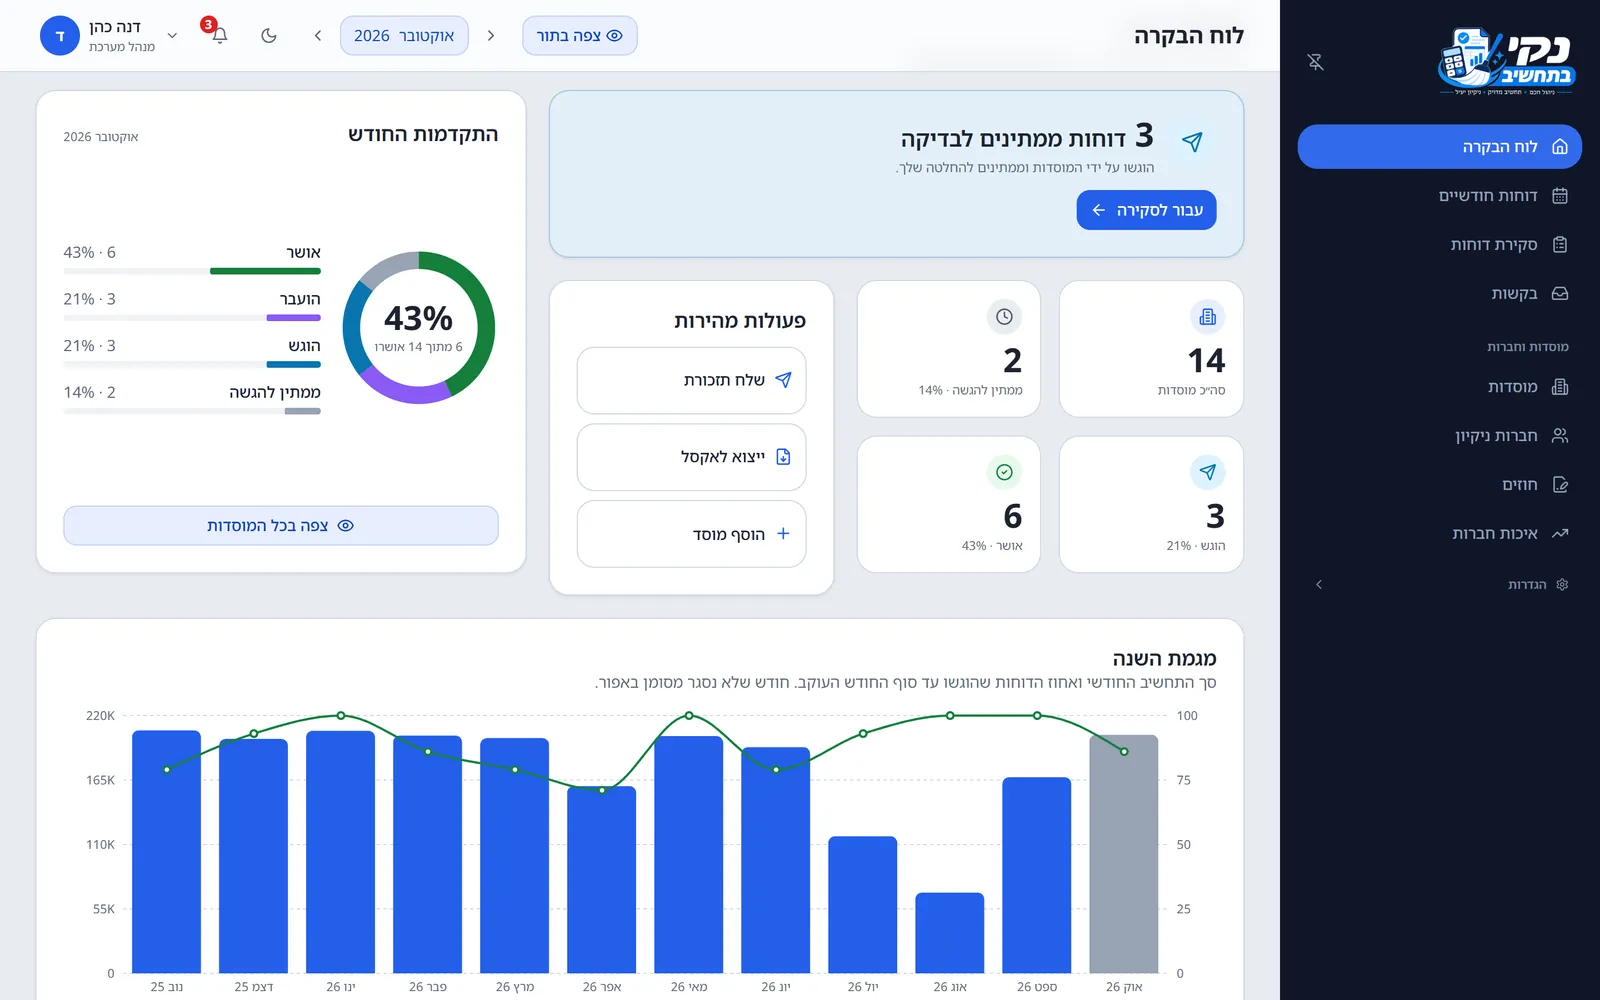Open לוח הבקרה in the sidebar
The image size is (1600, 1000).
pos(1440,147)
